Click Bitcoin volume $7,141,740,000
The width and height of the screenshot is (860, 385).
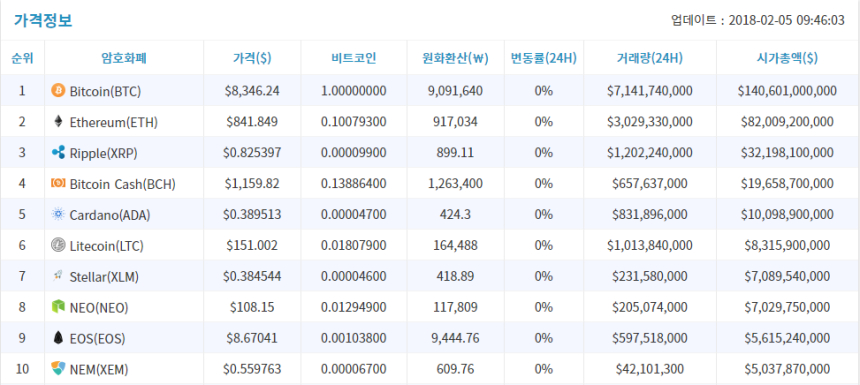click(650, 91)
